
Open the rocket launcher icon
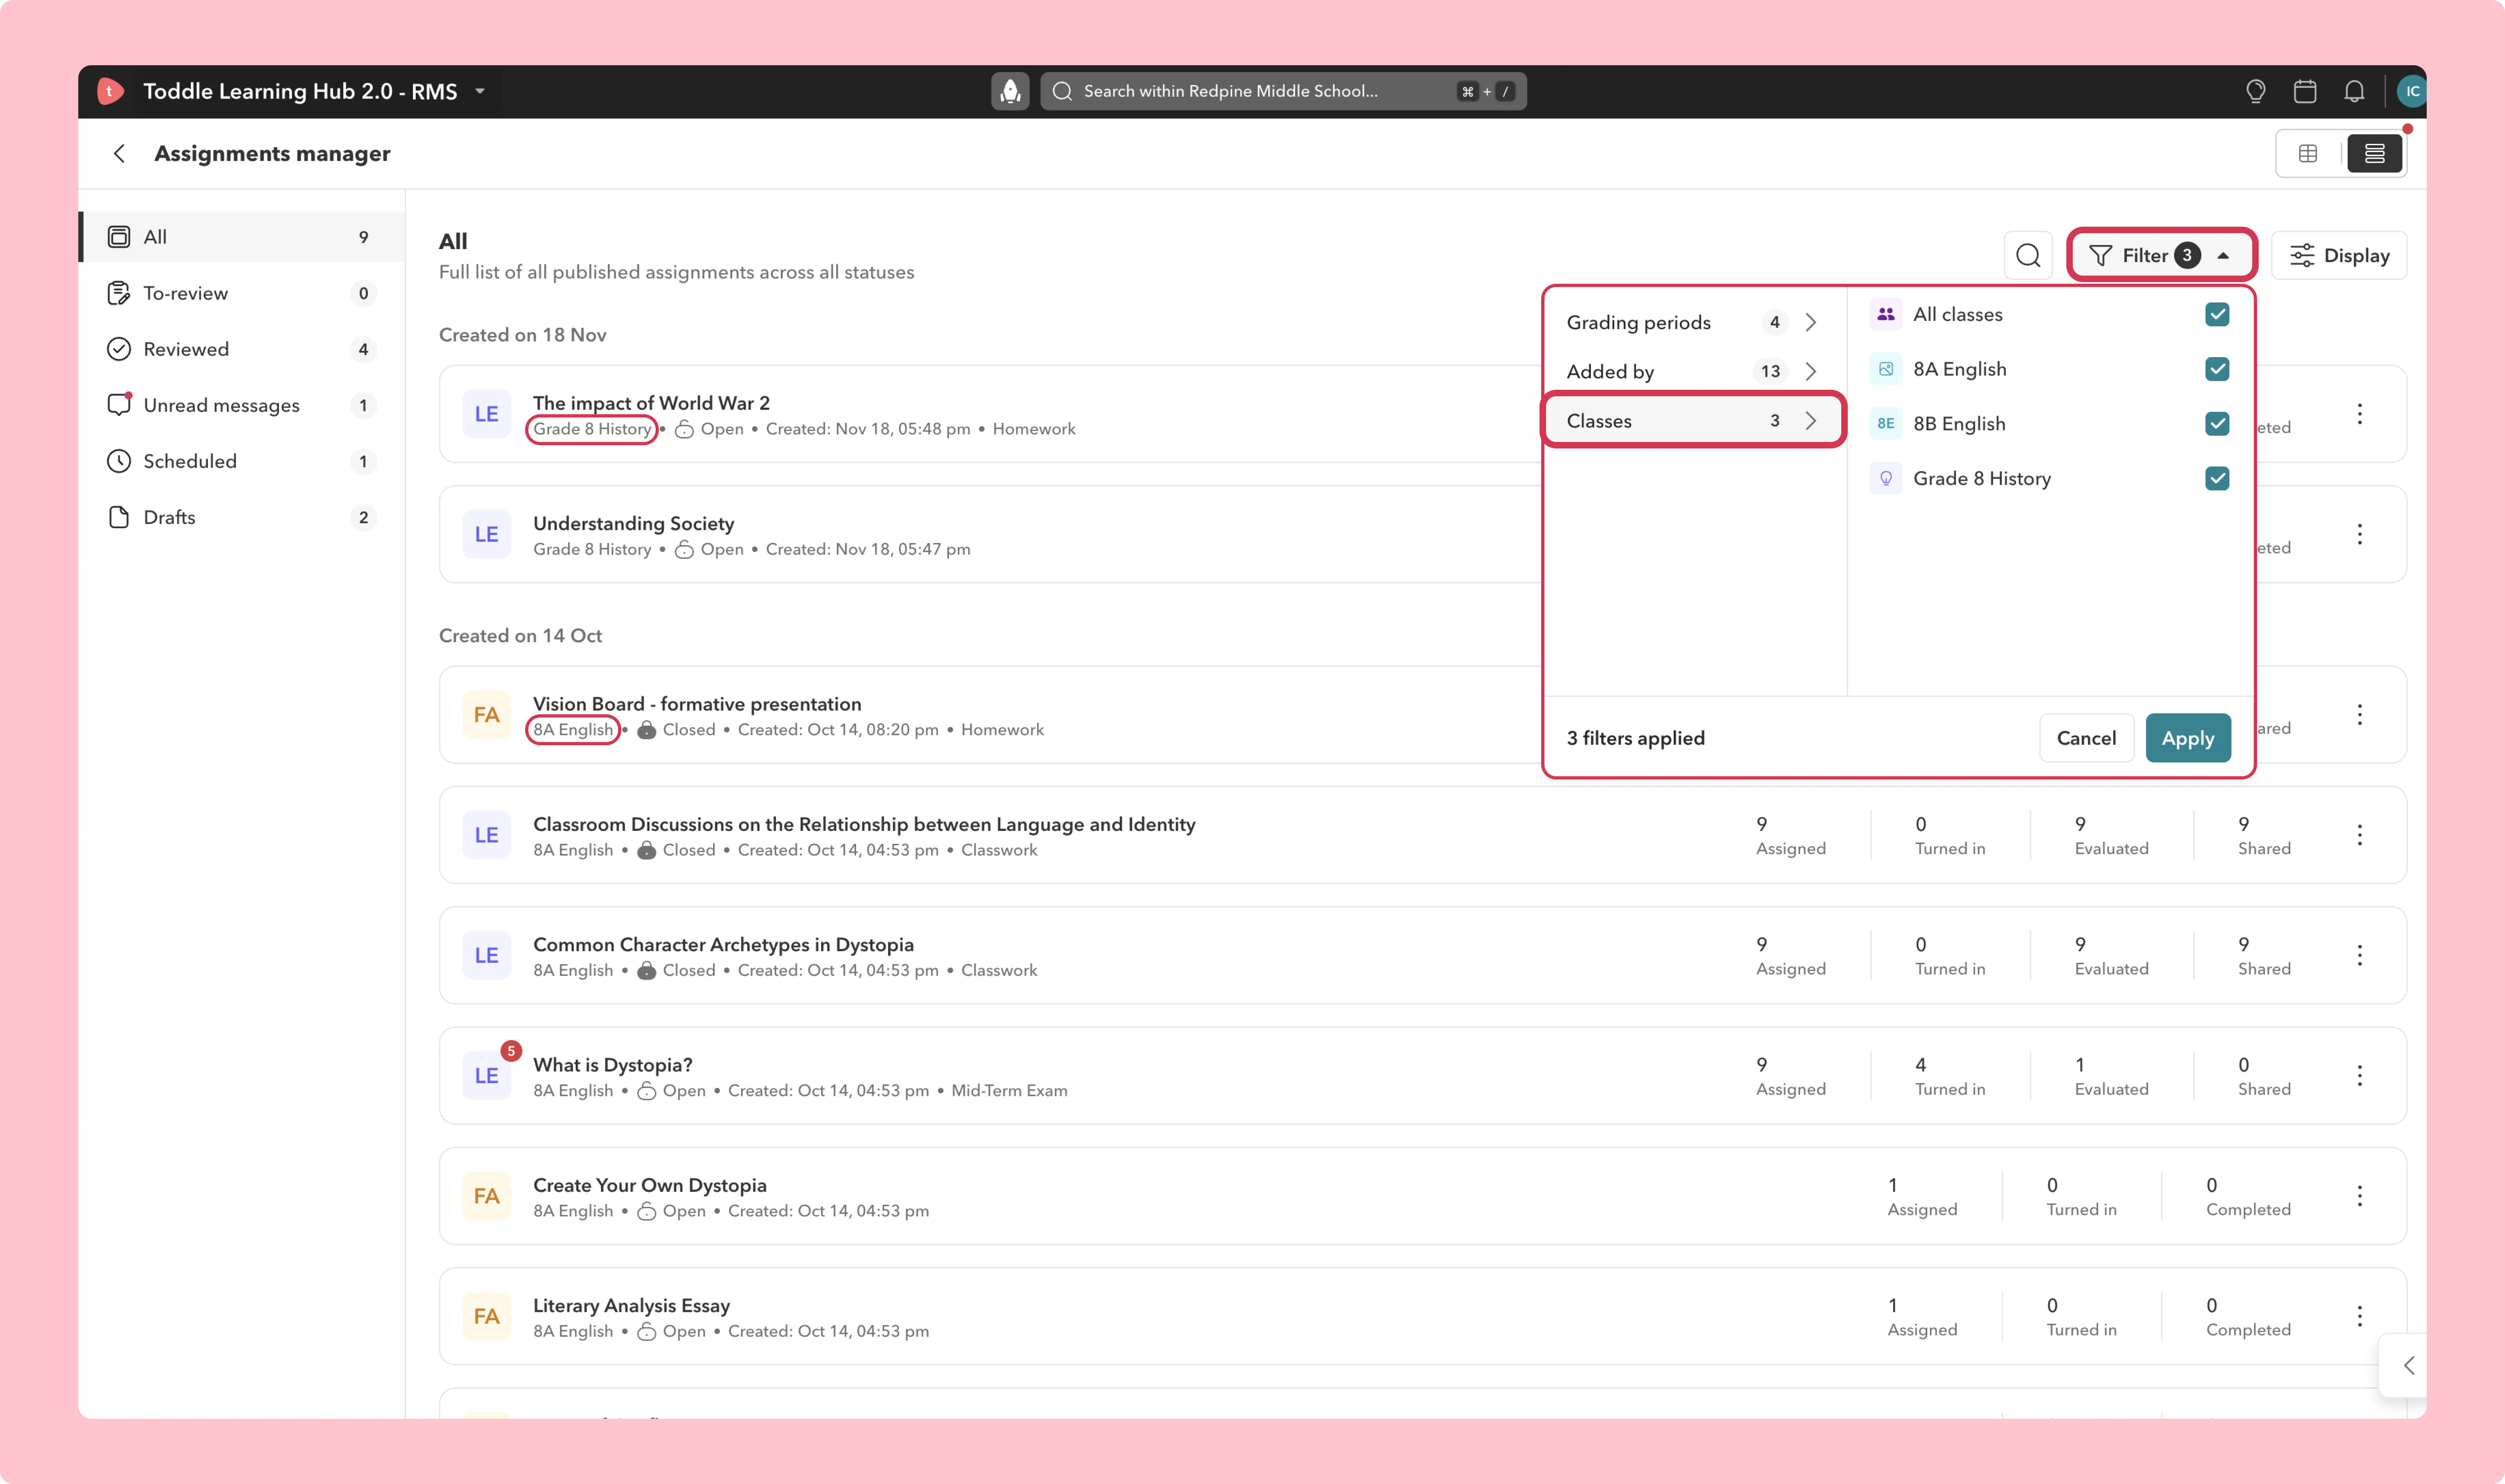[x=1010, y=91]
